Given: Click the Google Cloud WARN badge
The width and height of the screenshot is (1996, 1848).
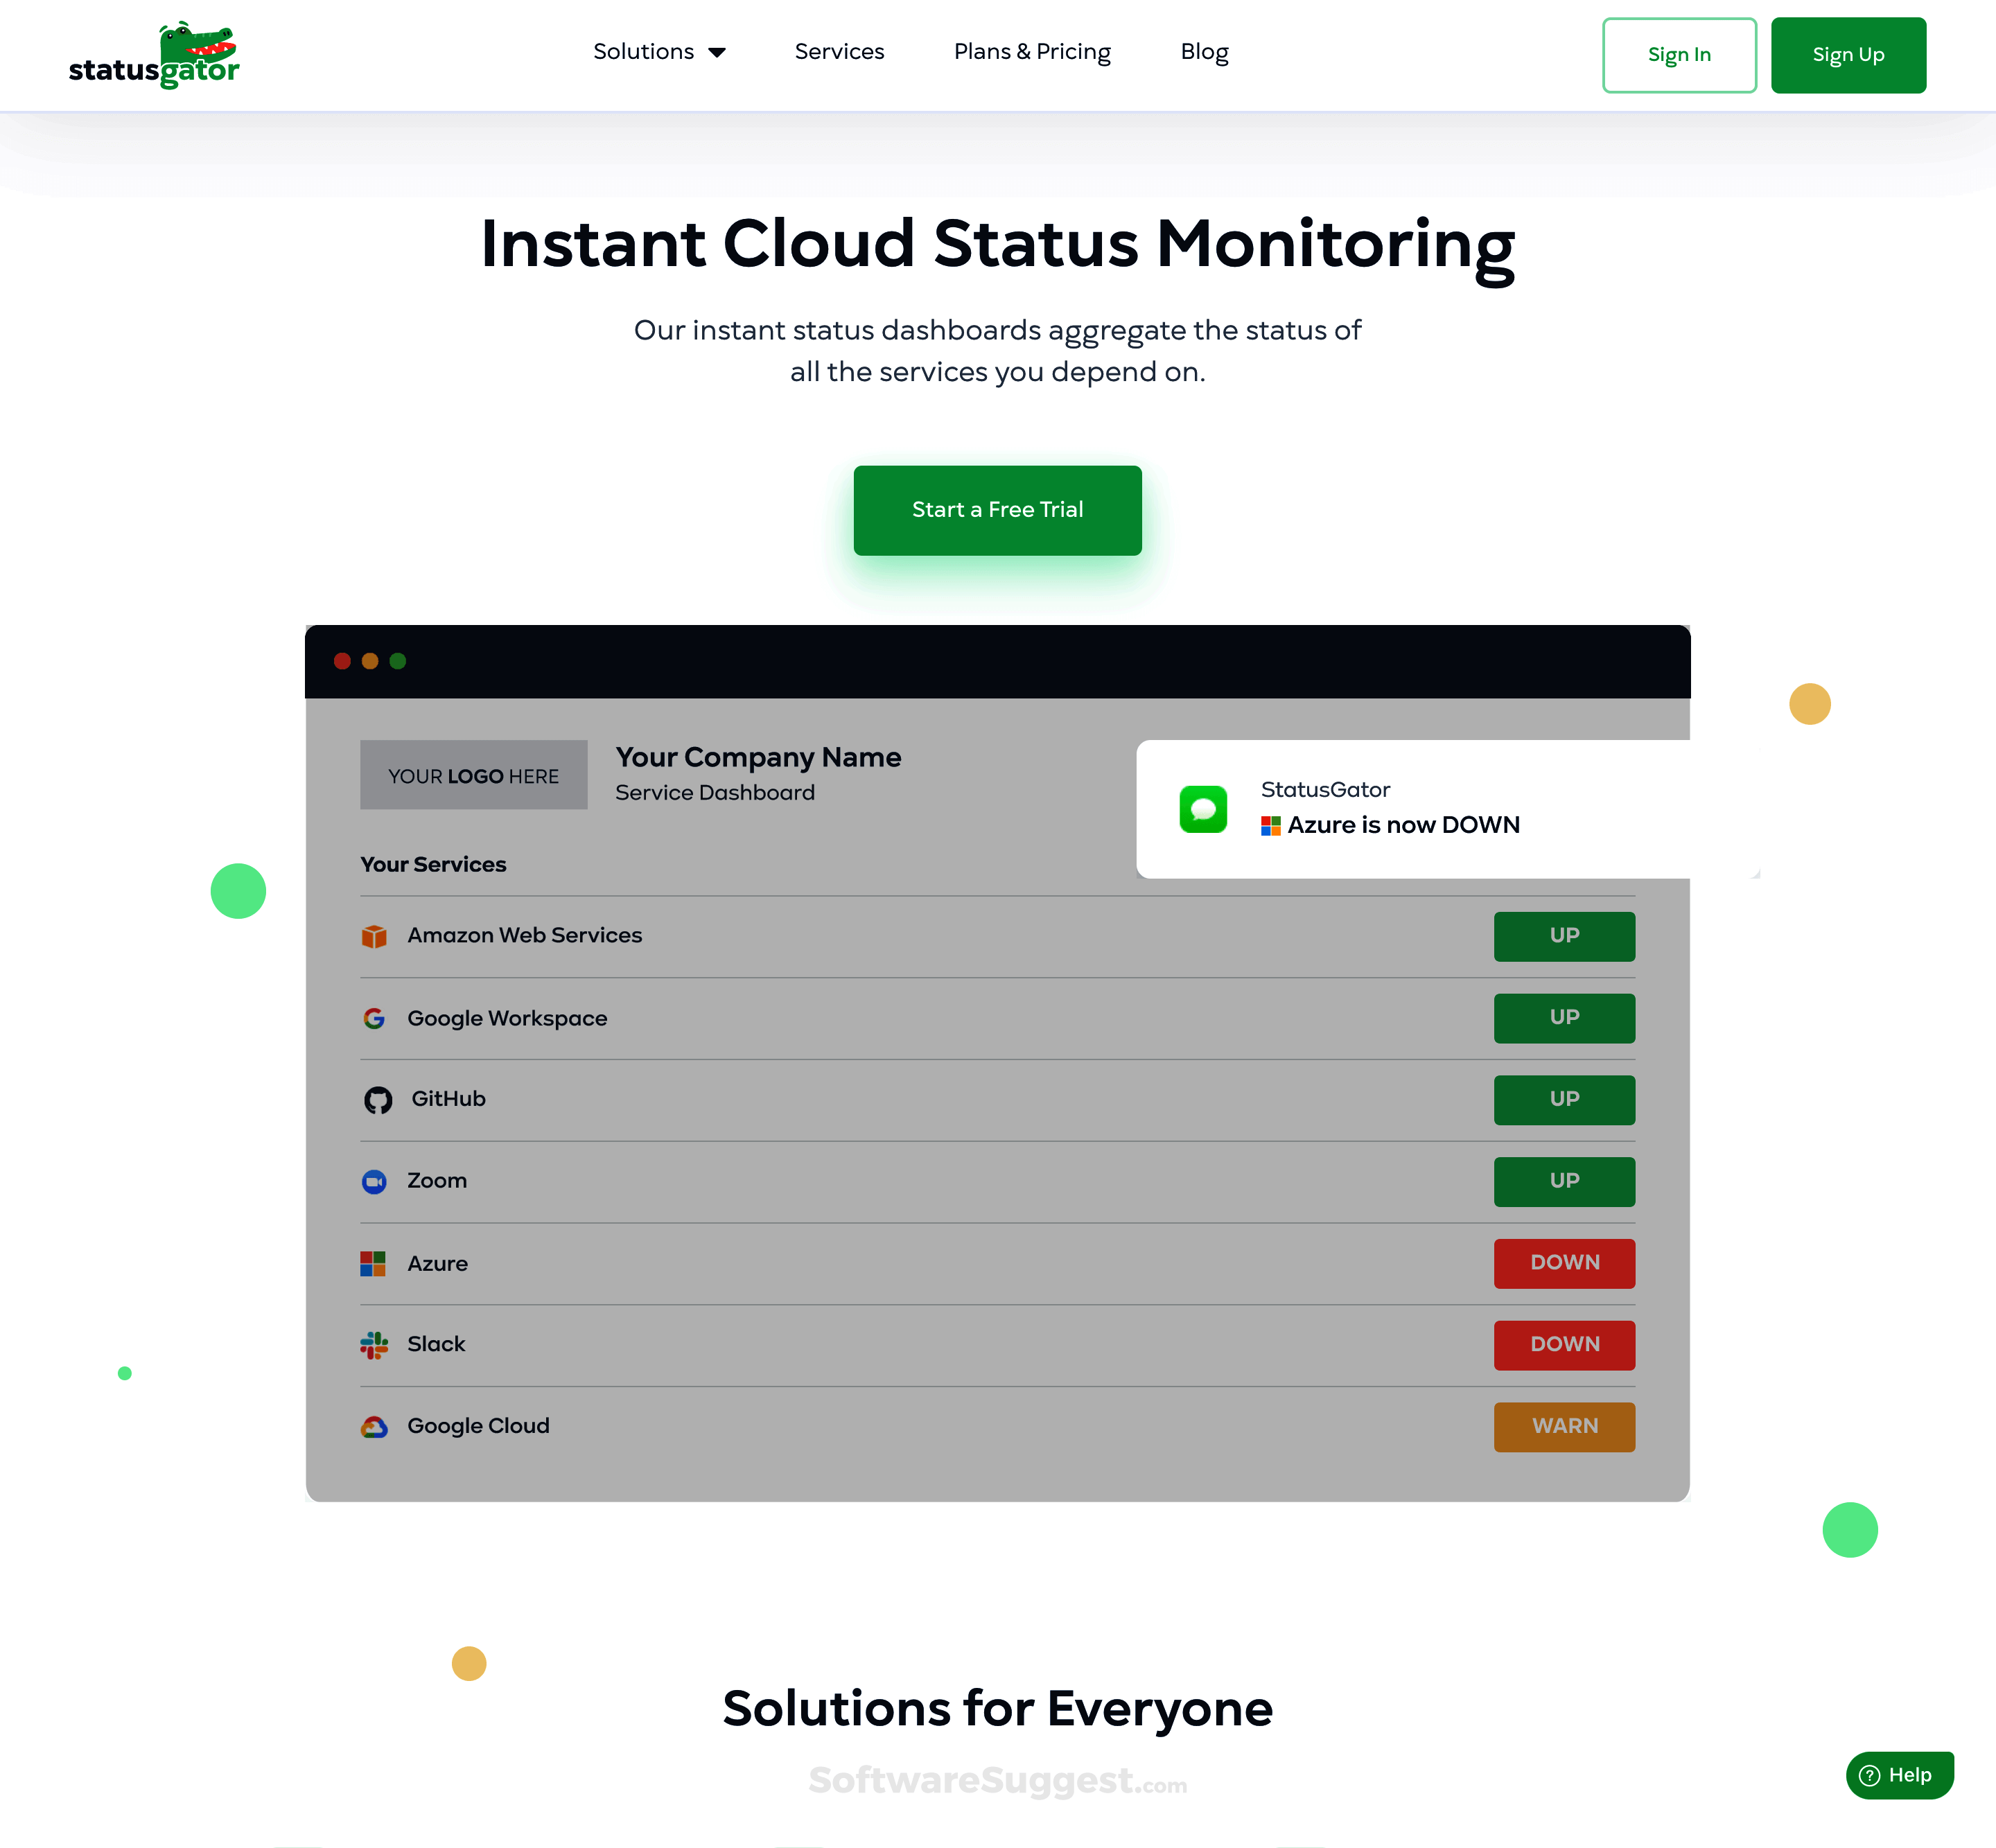Looking at the screenshot, I should tap(1564, 1427).
